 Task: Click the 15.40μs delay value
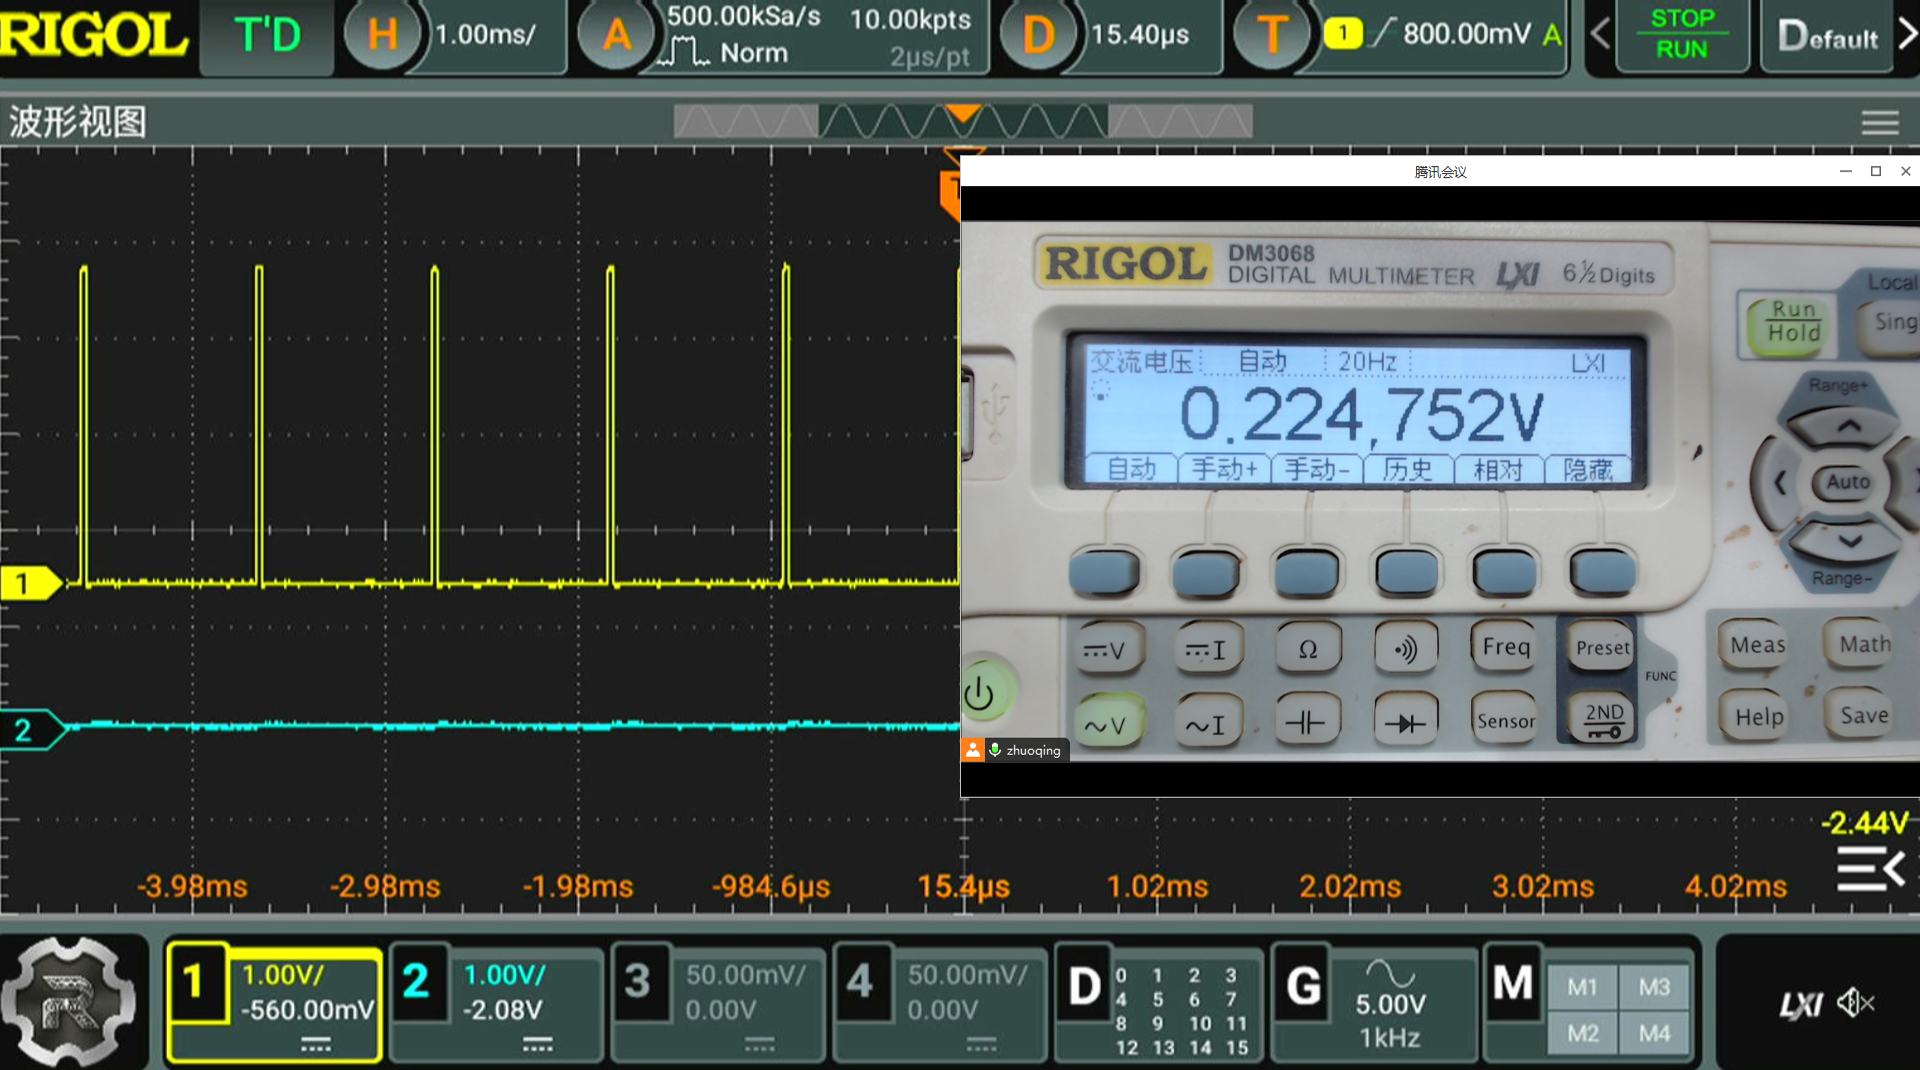click(x=1140, y=35)
